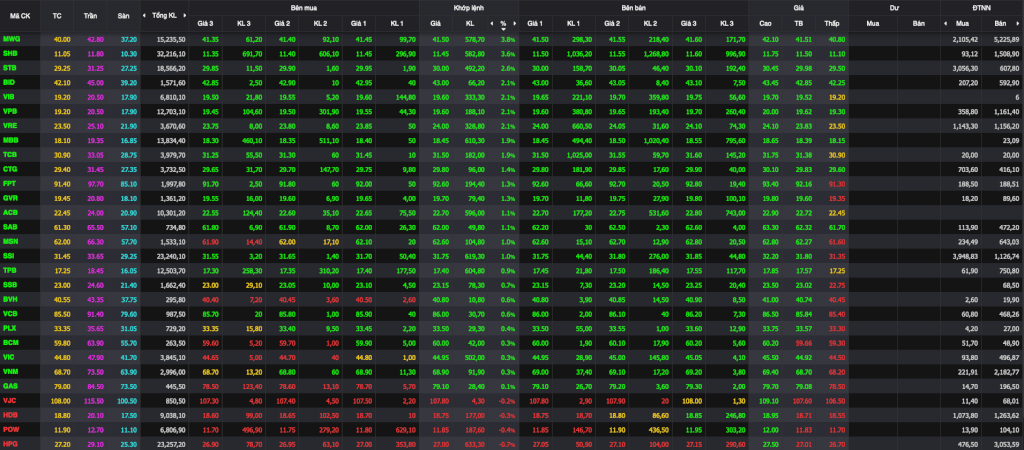This screenshot has width=1024, height=450.
Task: Select the CTG ticker
Action: (10, 169)
